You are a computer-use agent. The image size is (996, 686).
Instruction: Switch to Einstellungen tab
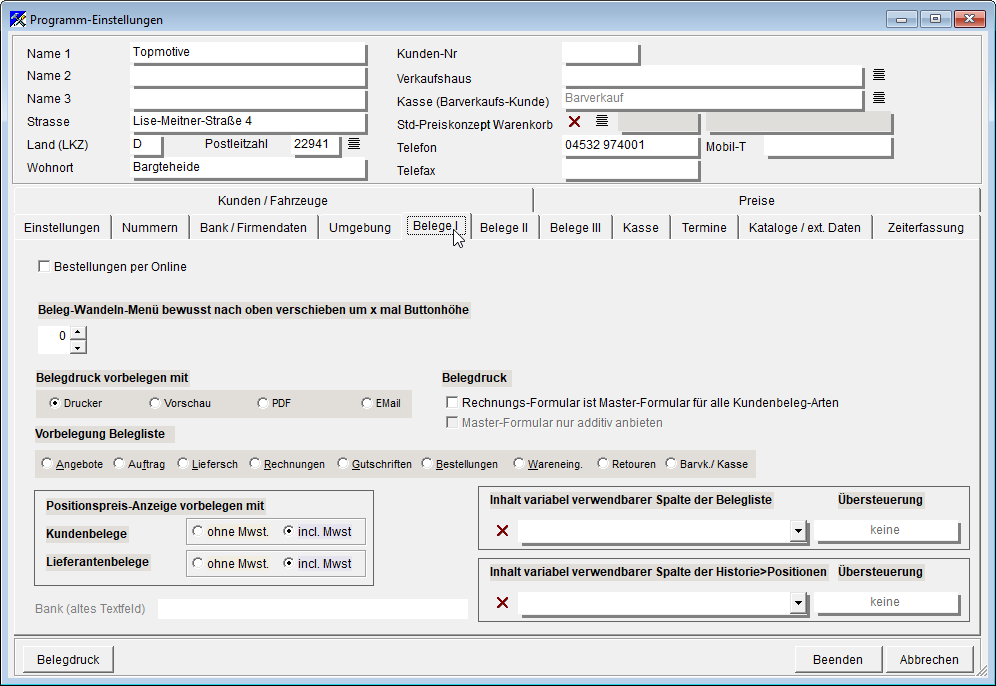coord(62,227)
